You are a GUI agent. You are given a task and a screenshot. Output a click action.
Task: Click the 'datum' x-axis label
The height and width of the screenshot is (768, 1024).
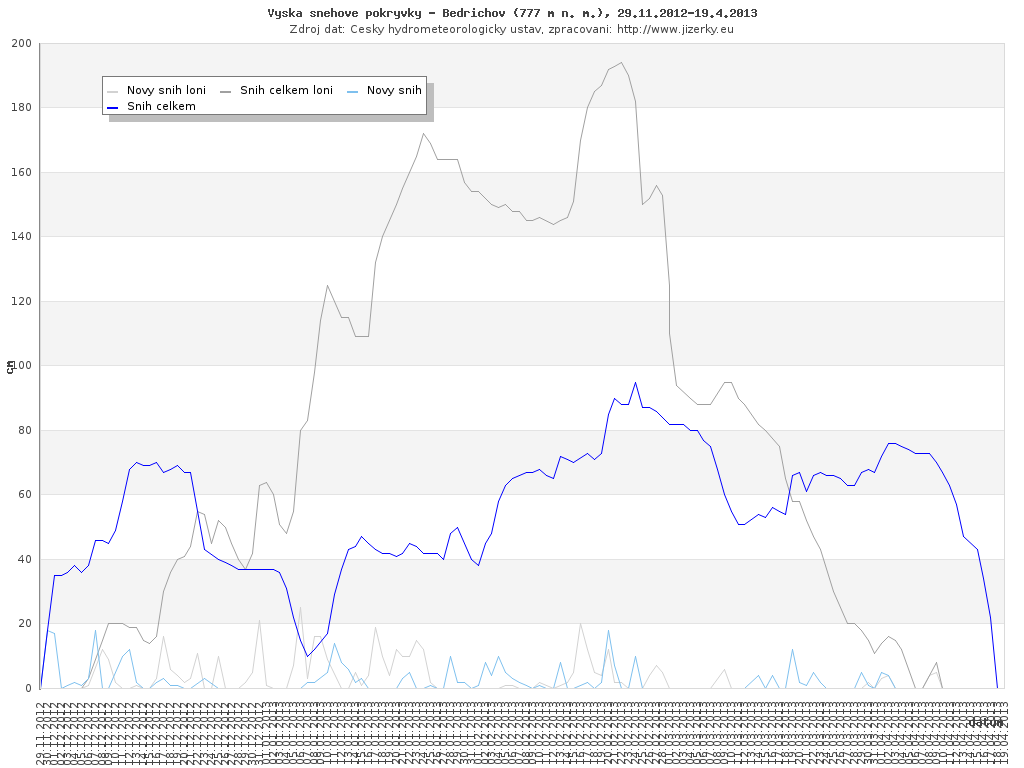pyautogui.click(x=986, y=722)
